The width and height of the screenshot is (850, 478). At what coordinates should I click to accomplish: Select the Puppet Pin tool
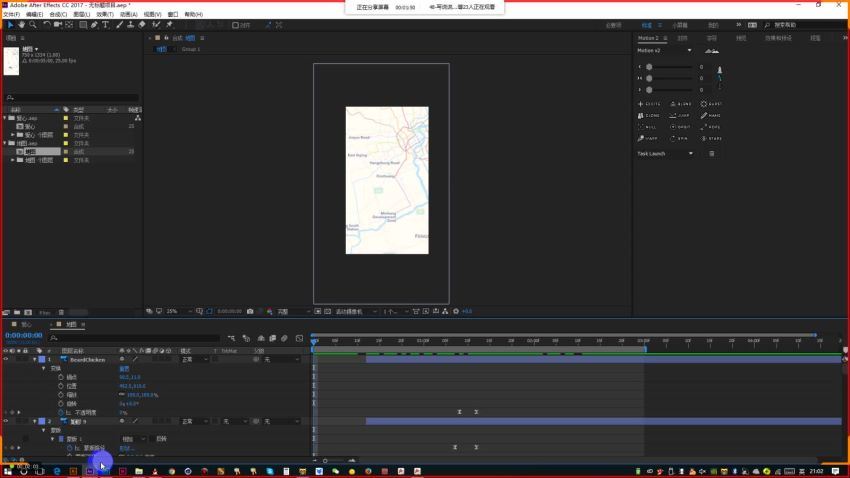pos(169,25)
